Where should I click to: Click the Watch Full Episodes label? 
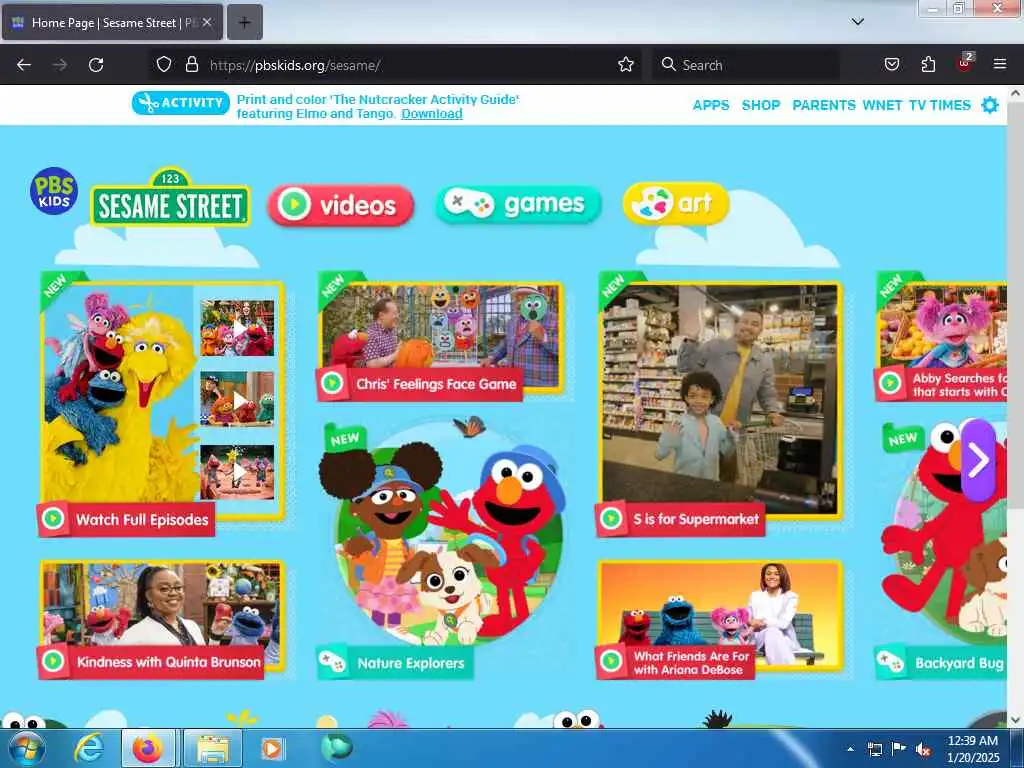coord(142,520)
